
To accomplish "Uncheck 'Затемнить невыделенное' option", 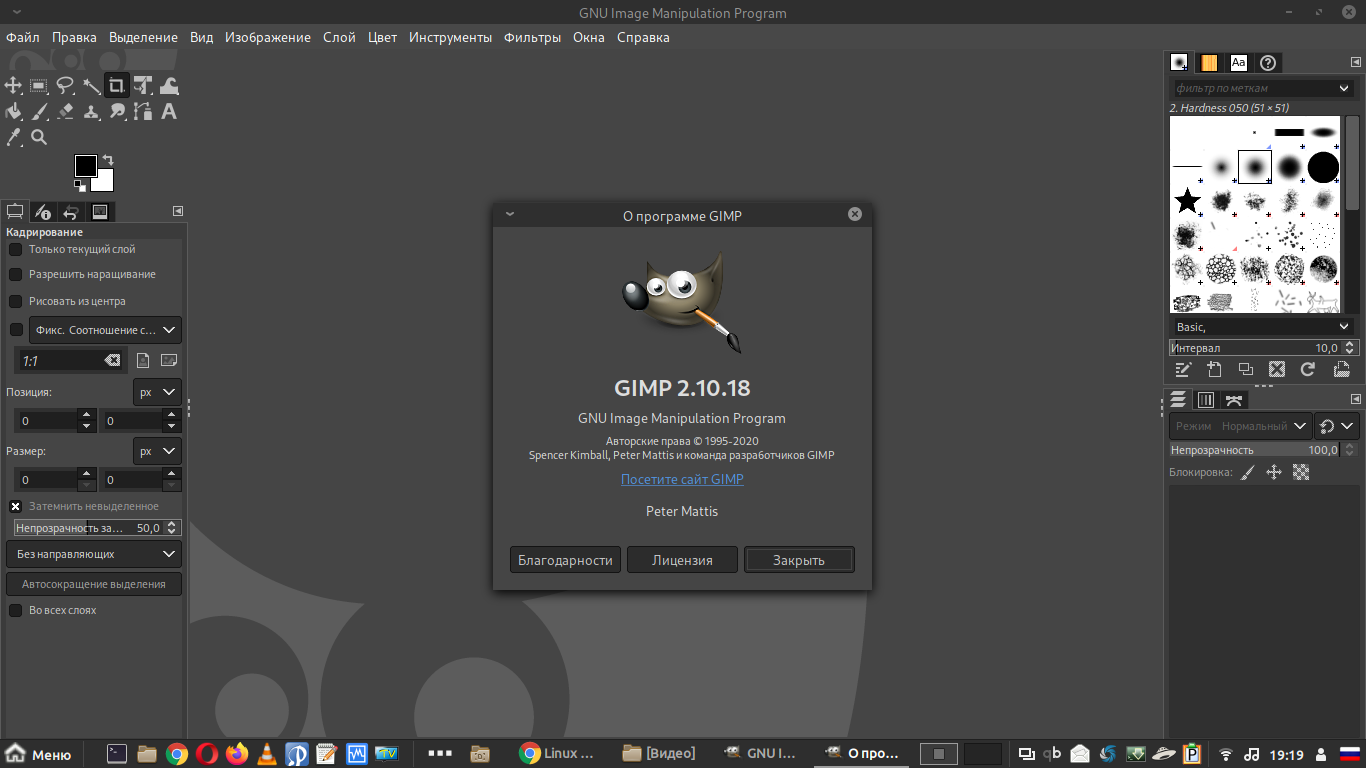I will (x=16, y=506).
